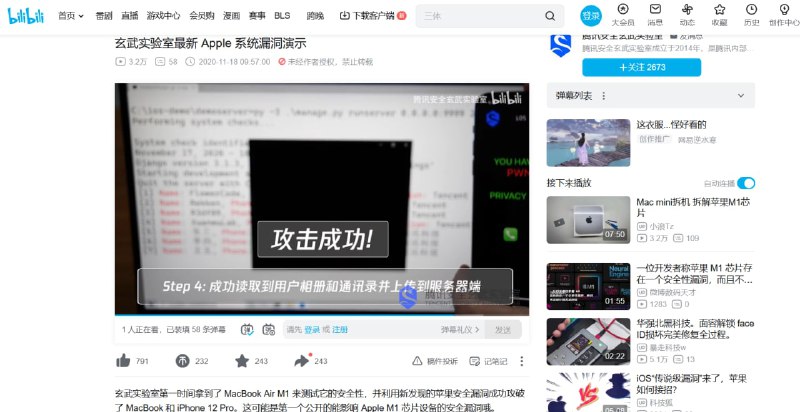
Task: Click the Mac mini拆机 拆解苹果M1芯片 title
Action: click(x=694, y=207)
